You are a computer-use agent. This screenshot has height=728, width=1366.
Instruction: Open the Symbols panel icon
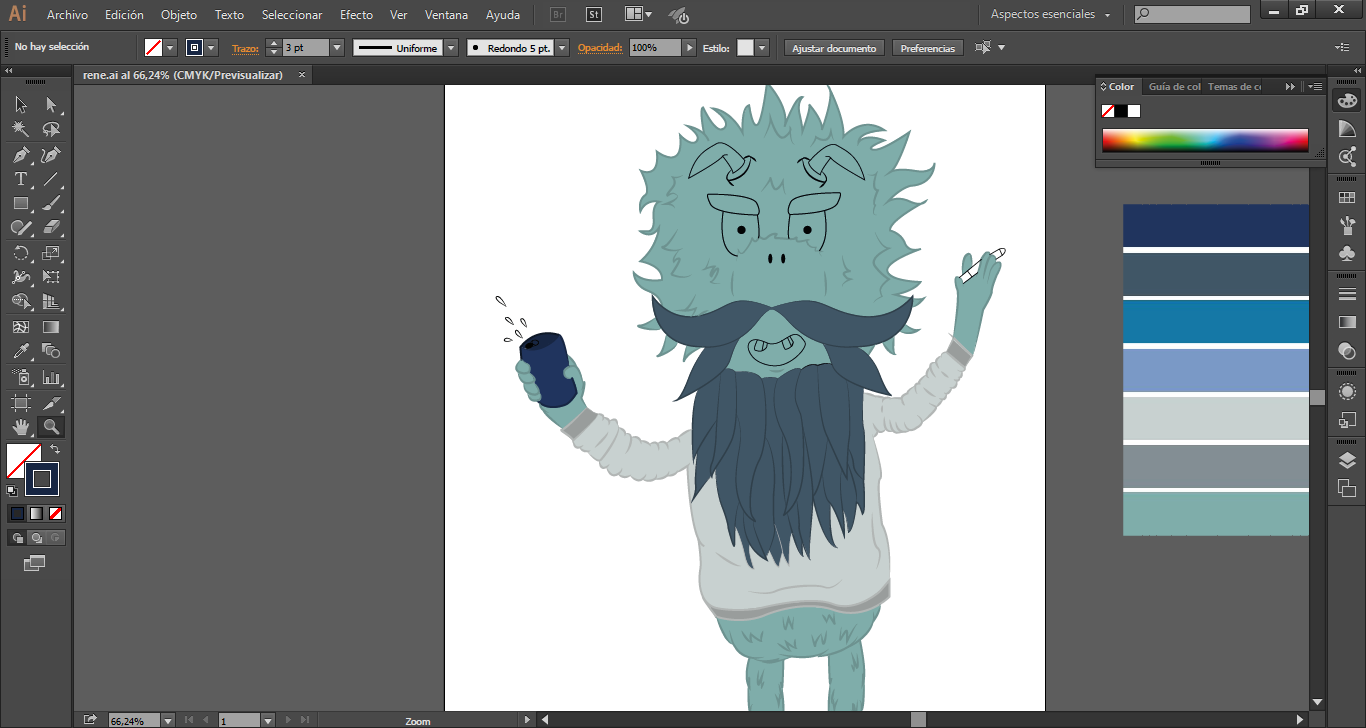(1347, 253)
